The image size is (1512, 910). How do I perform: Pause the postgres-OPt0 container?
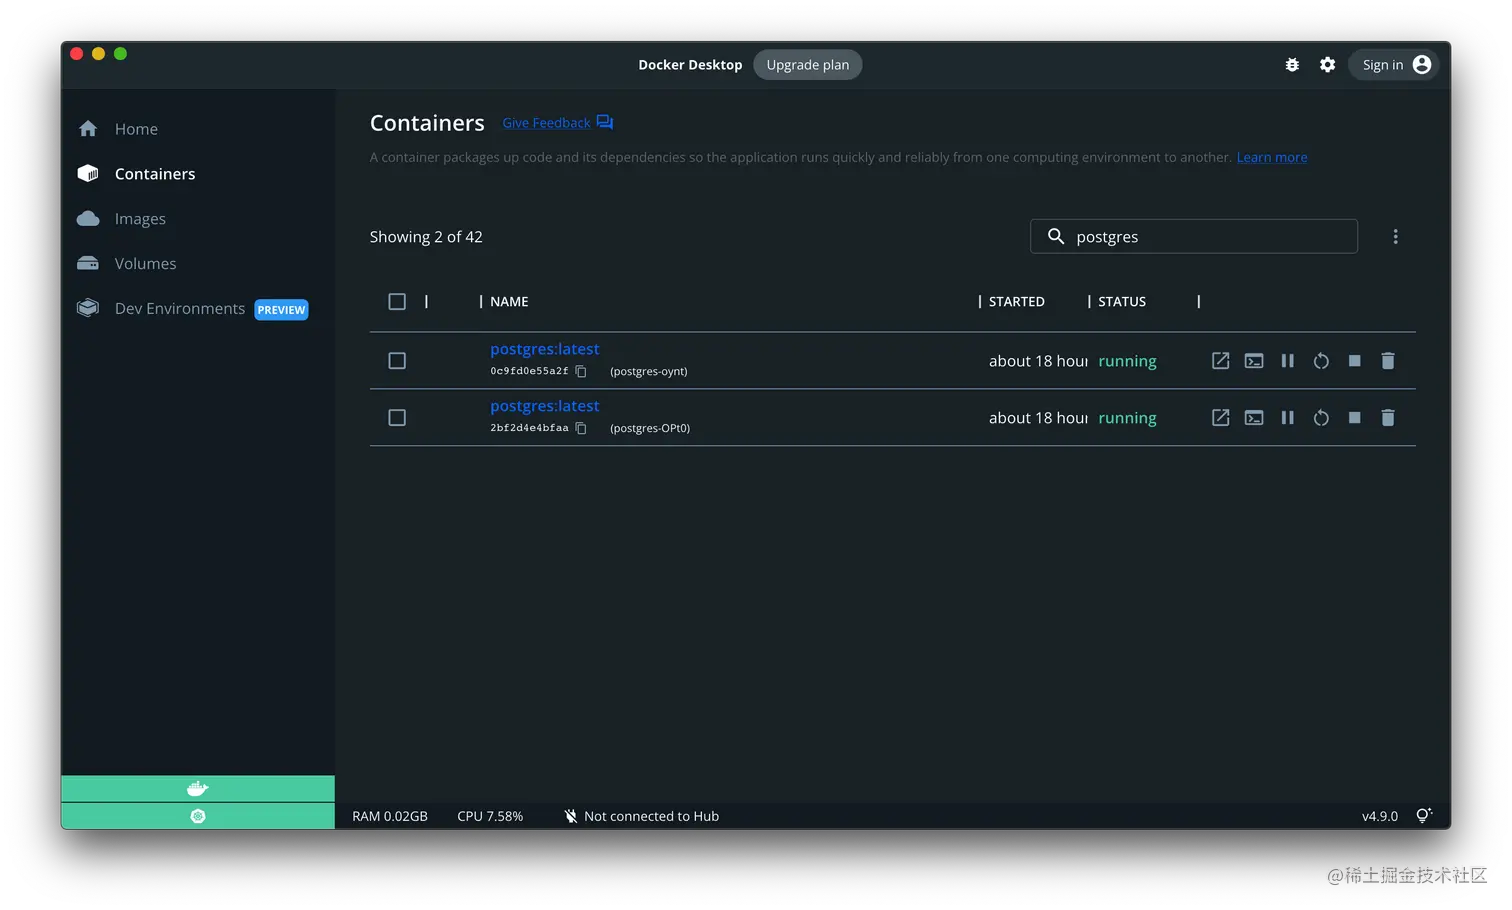pos(1288,418)
